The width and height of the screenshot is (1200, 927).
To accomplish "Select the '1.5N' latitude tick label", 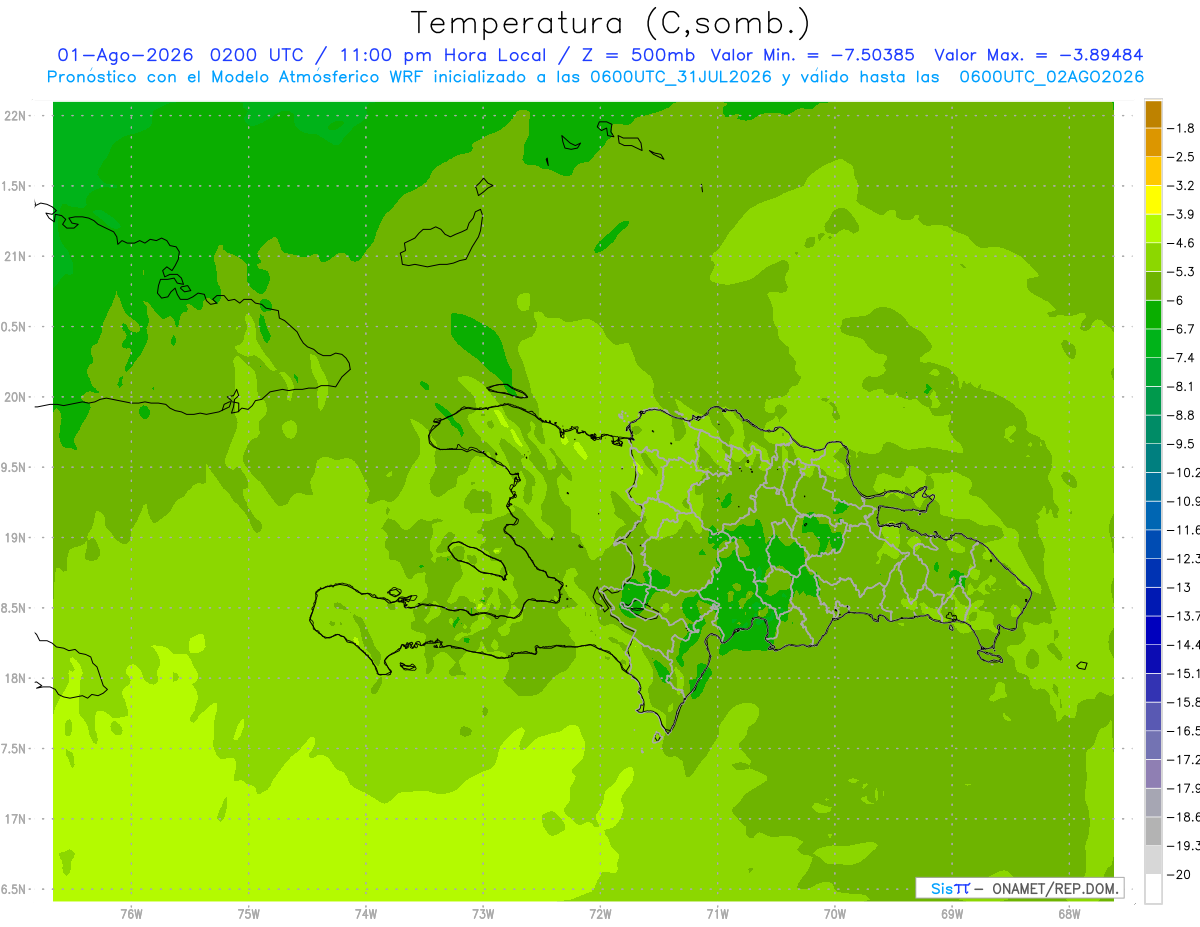I will [15, 186].
